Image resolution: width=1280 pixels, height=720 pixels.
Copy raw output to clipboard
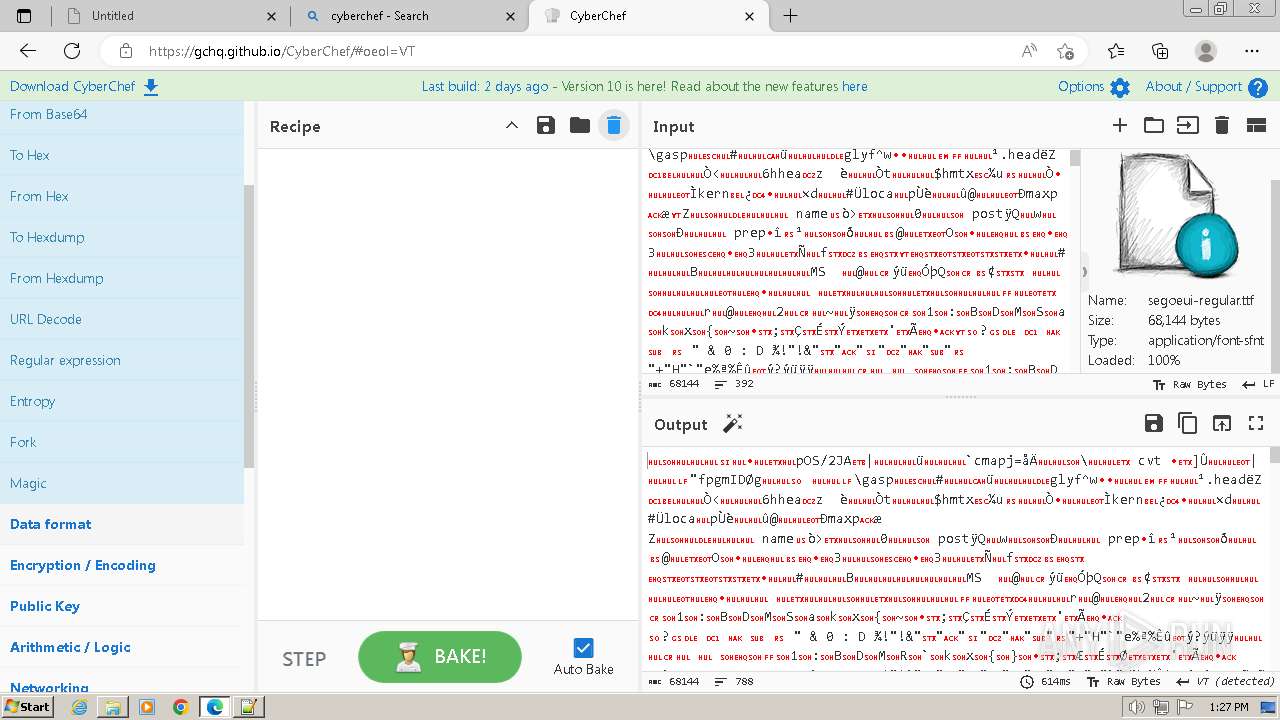click(x=1188, y=424)
